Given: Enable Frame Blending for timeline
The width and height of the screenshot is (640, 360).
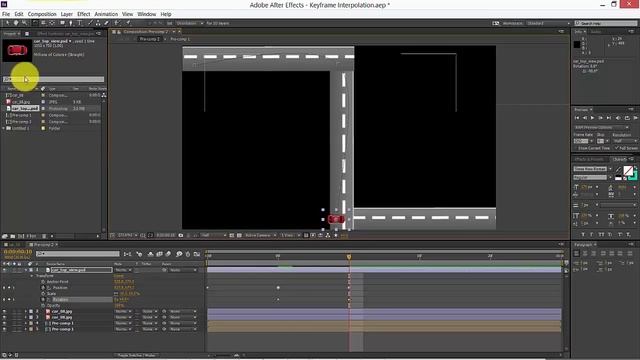Looking at the screenshot, I should [159, 254].
